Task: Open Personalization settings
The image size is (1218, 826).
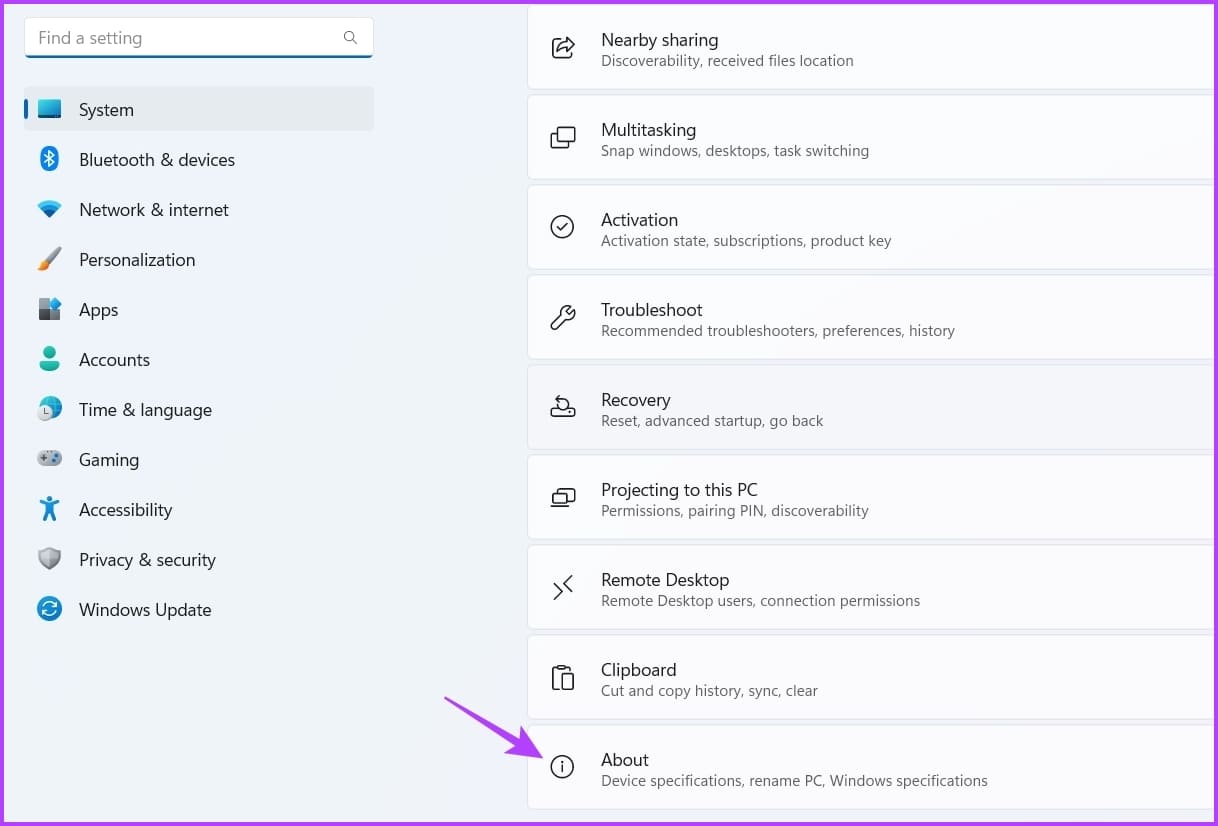Action: 199,259
